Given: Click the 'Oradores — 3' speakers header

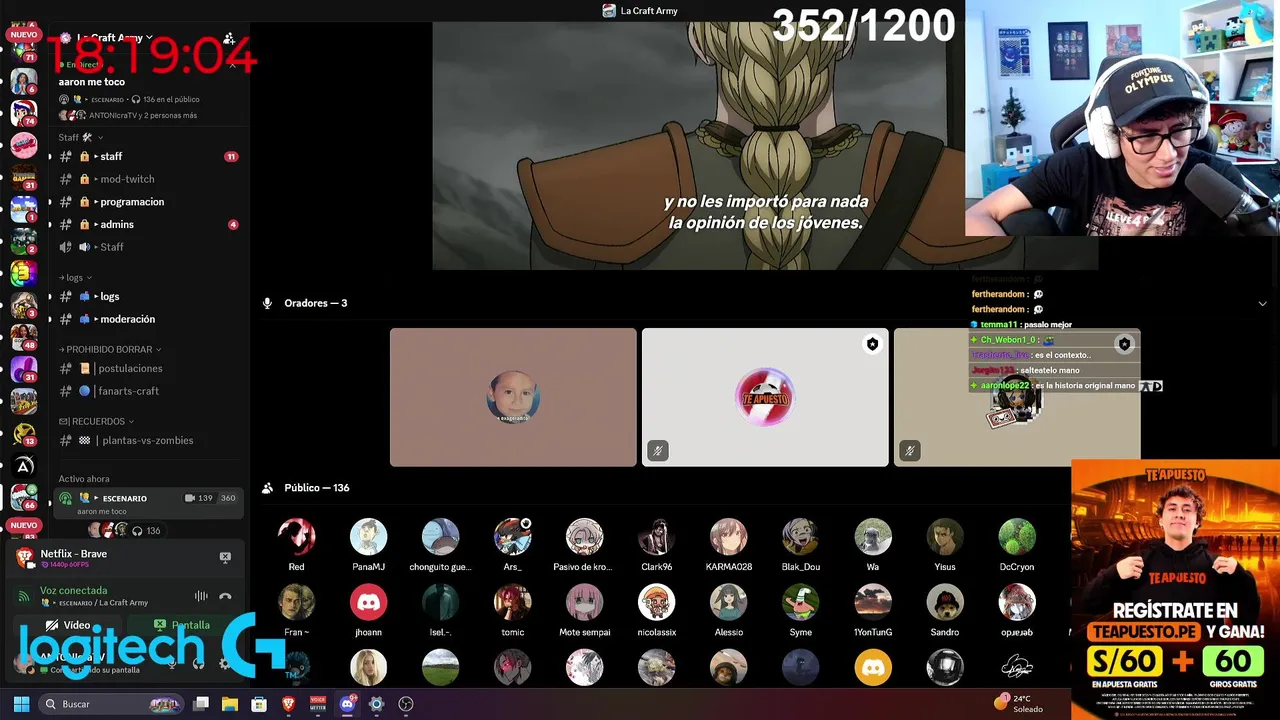Looking at the screenshot, I should (315, 303).
